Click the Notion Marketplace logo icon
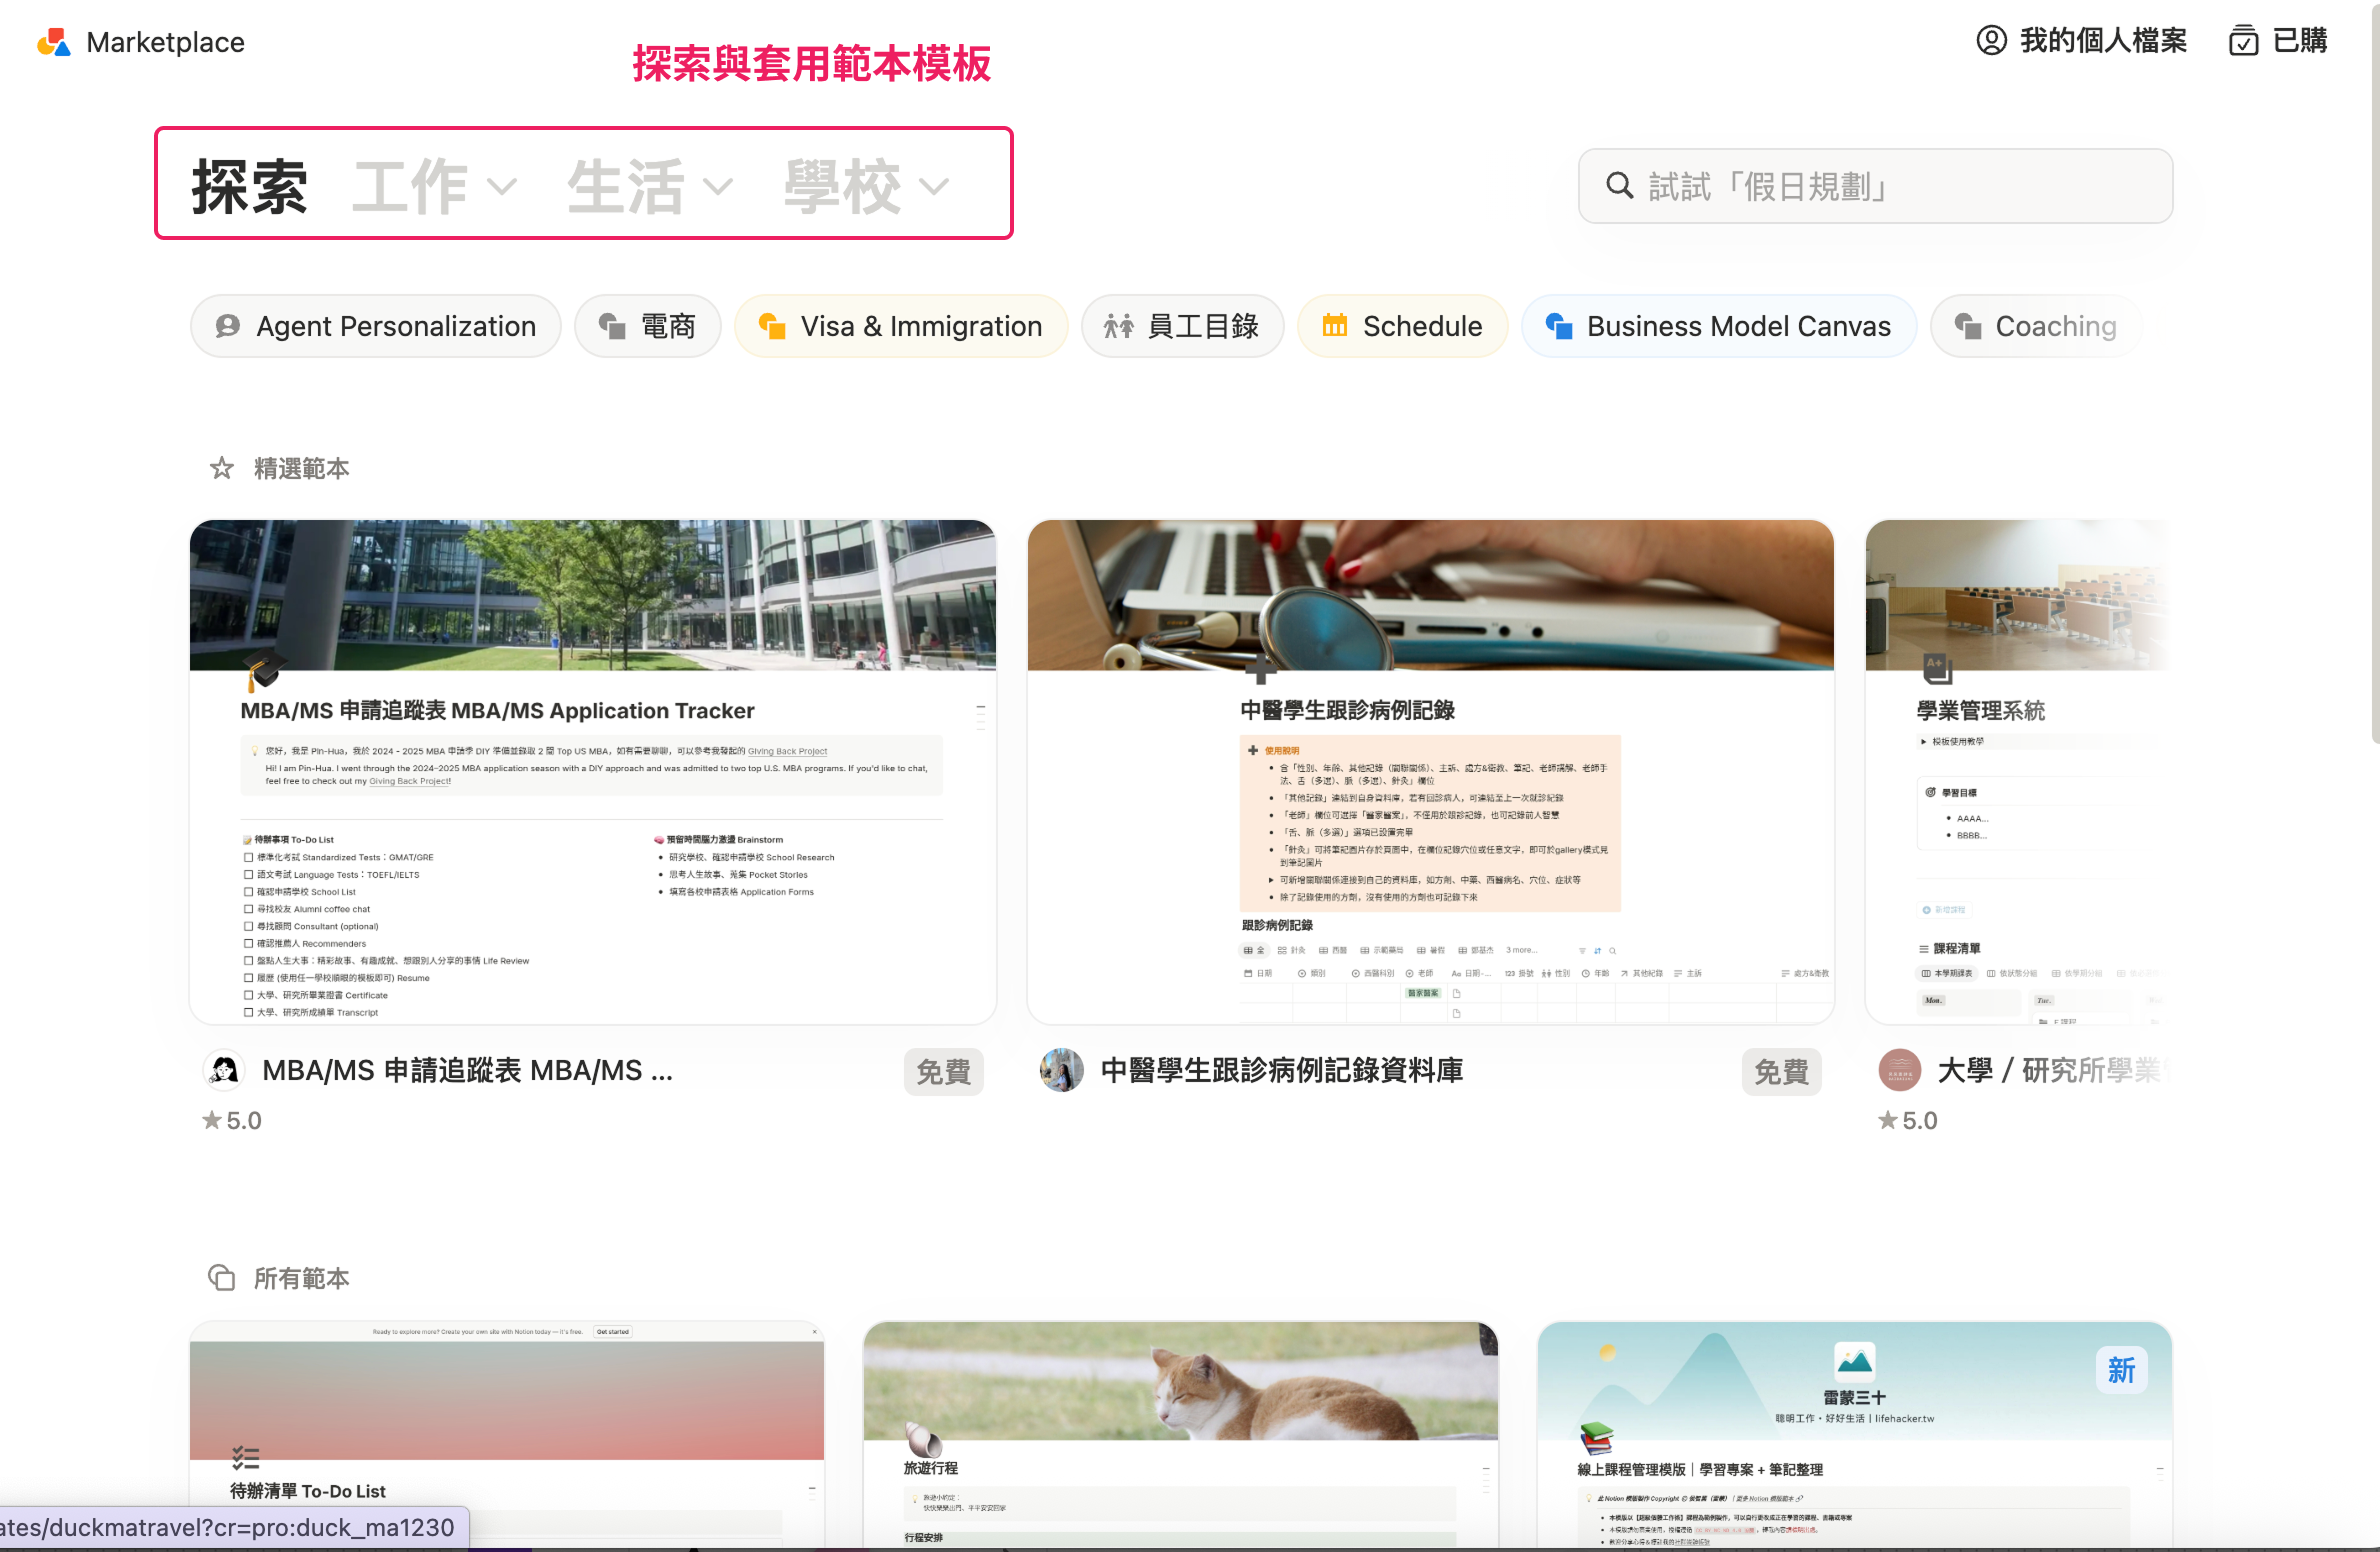This screenshot has width=2380, height=1552. 54,42
